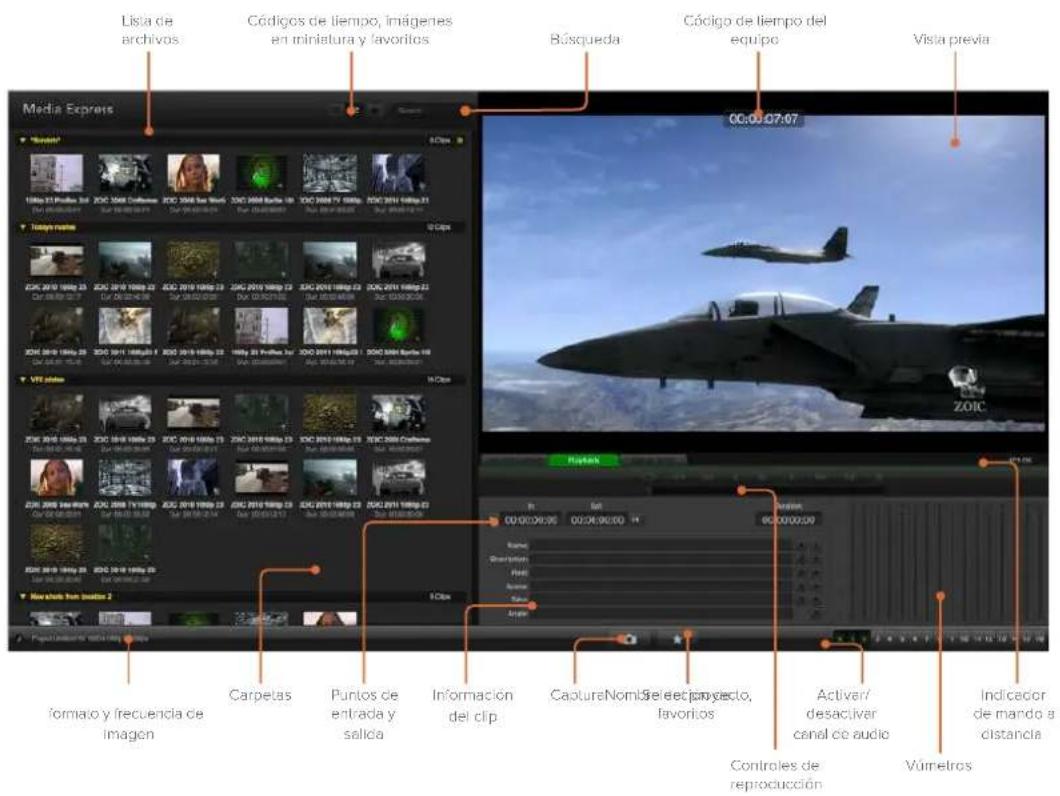The image size is (1060, 796).
Task: Click the In timecode field
Action: [x=531, y=520]
